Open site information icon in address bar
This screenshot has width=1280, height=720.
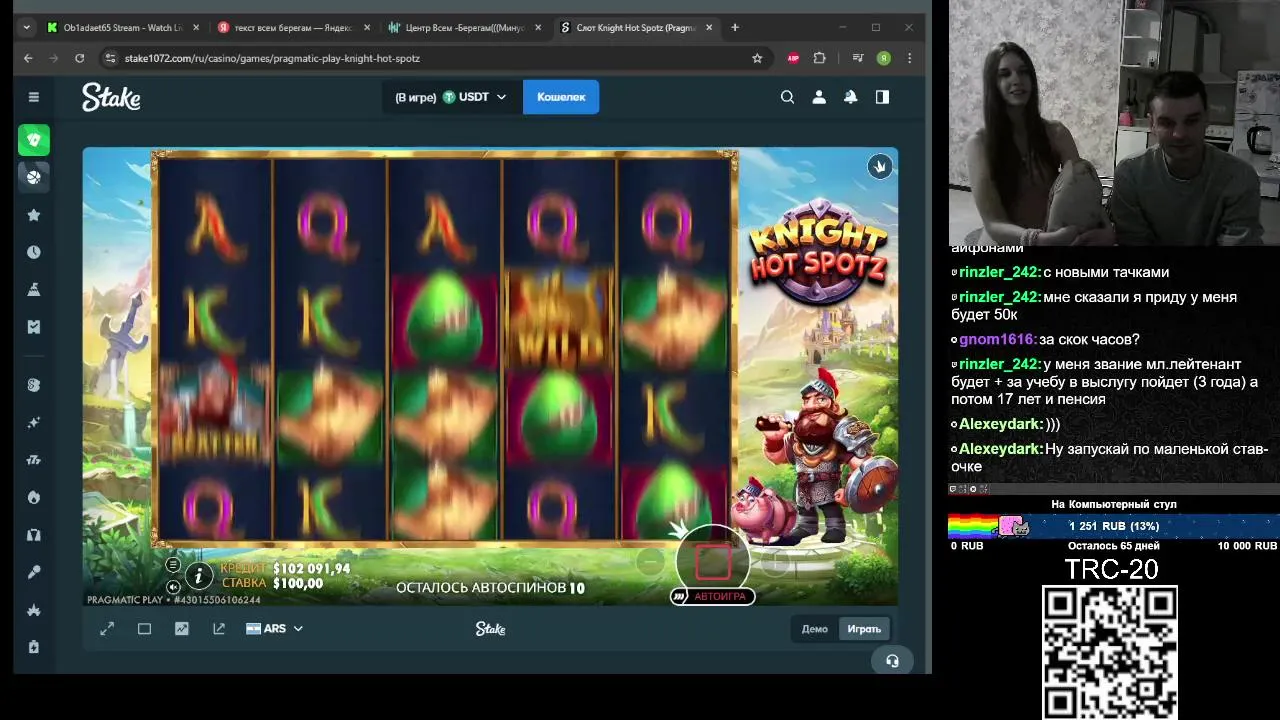tap(110, 58)
